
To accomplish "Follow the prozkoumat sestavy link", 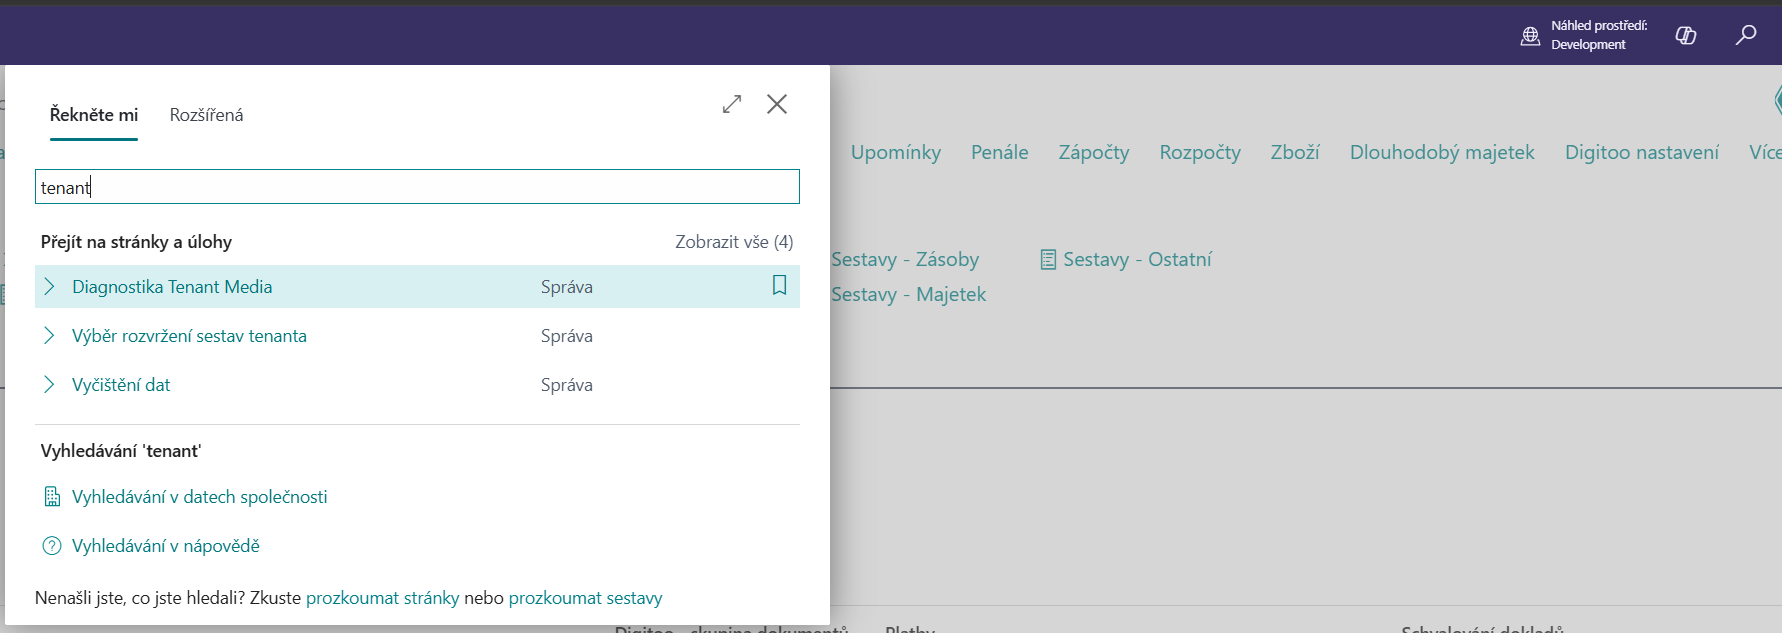I will (586, 598).
